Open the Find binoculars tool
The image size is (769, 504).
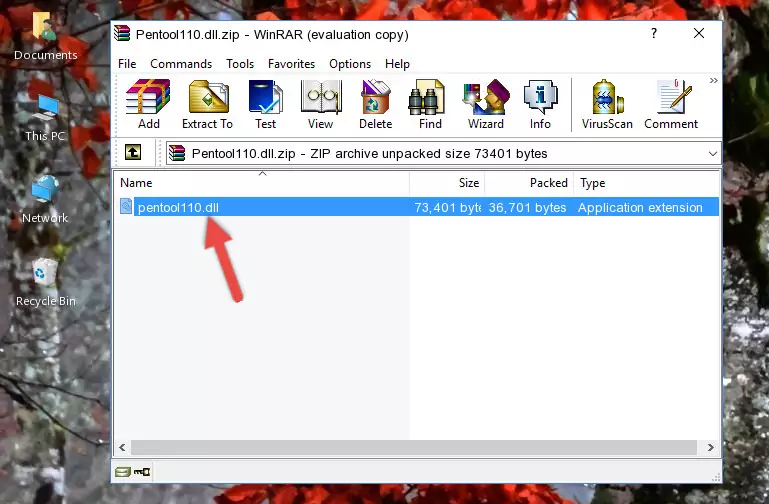430,104
